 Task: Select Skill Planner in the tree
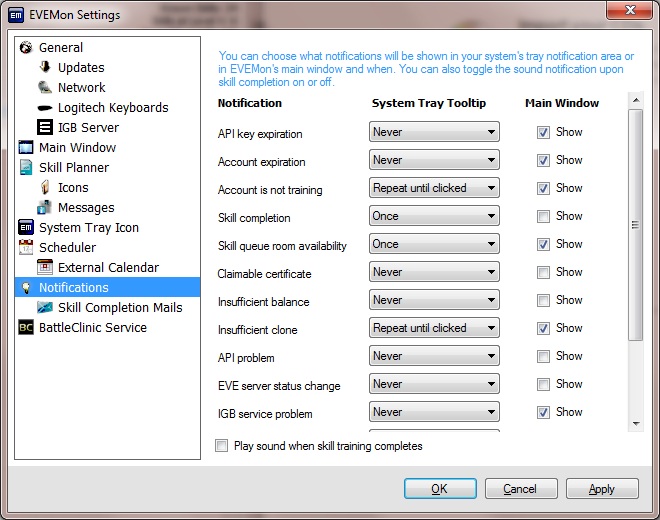pos(74,167)
